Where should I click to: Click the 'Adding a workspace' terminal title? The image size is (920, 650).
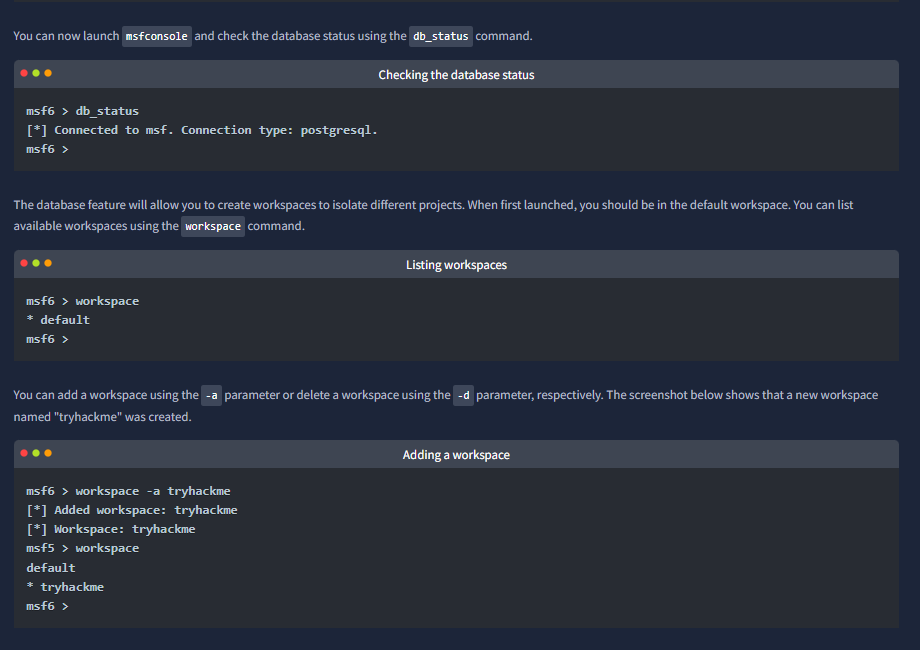(456, 455)
